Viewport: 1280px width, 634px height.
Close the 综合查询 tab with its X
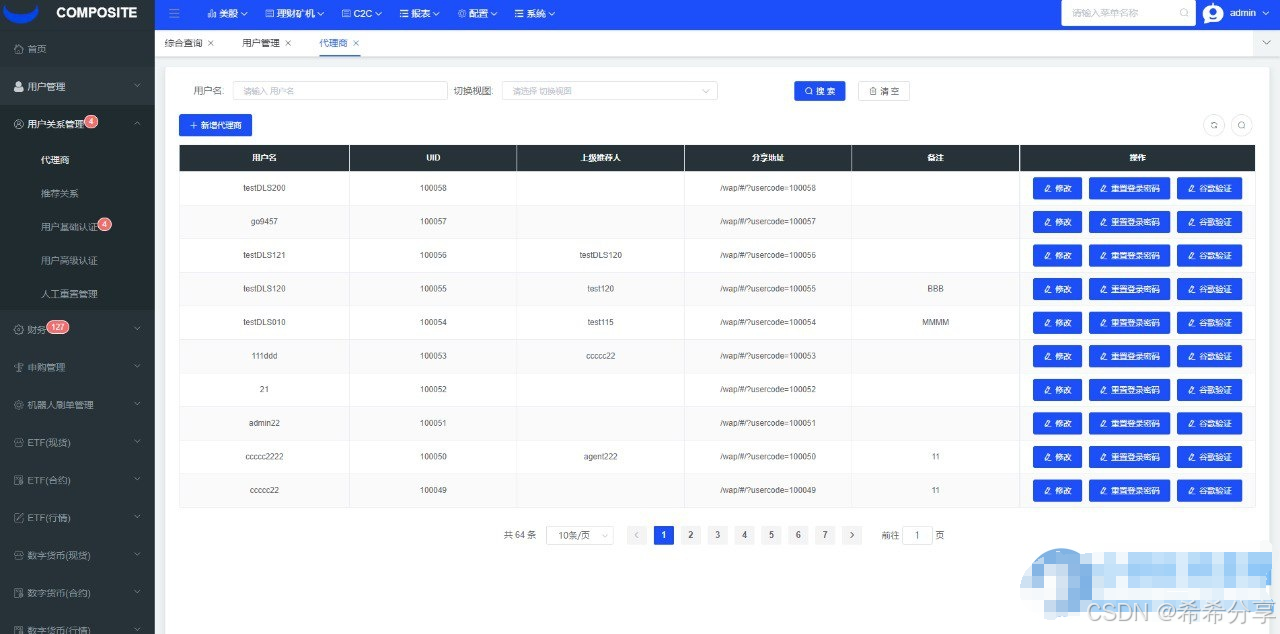(x=211, y=43)
